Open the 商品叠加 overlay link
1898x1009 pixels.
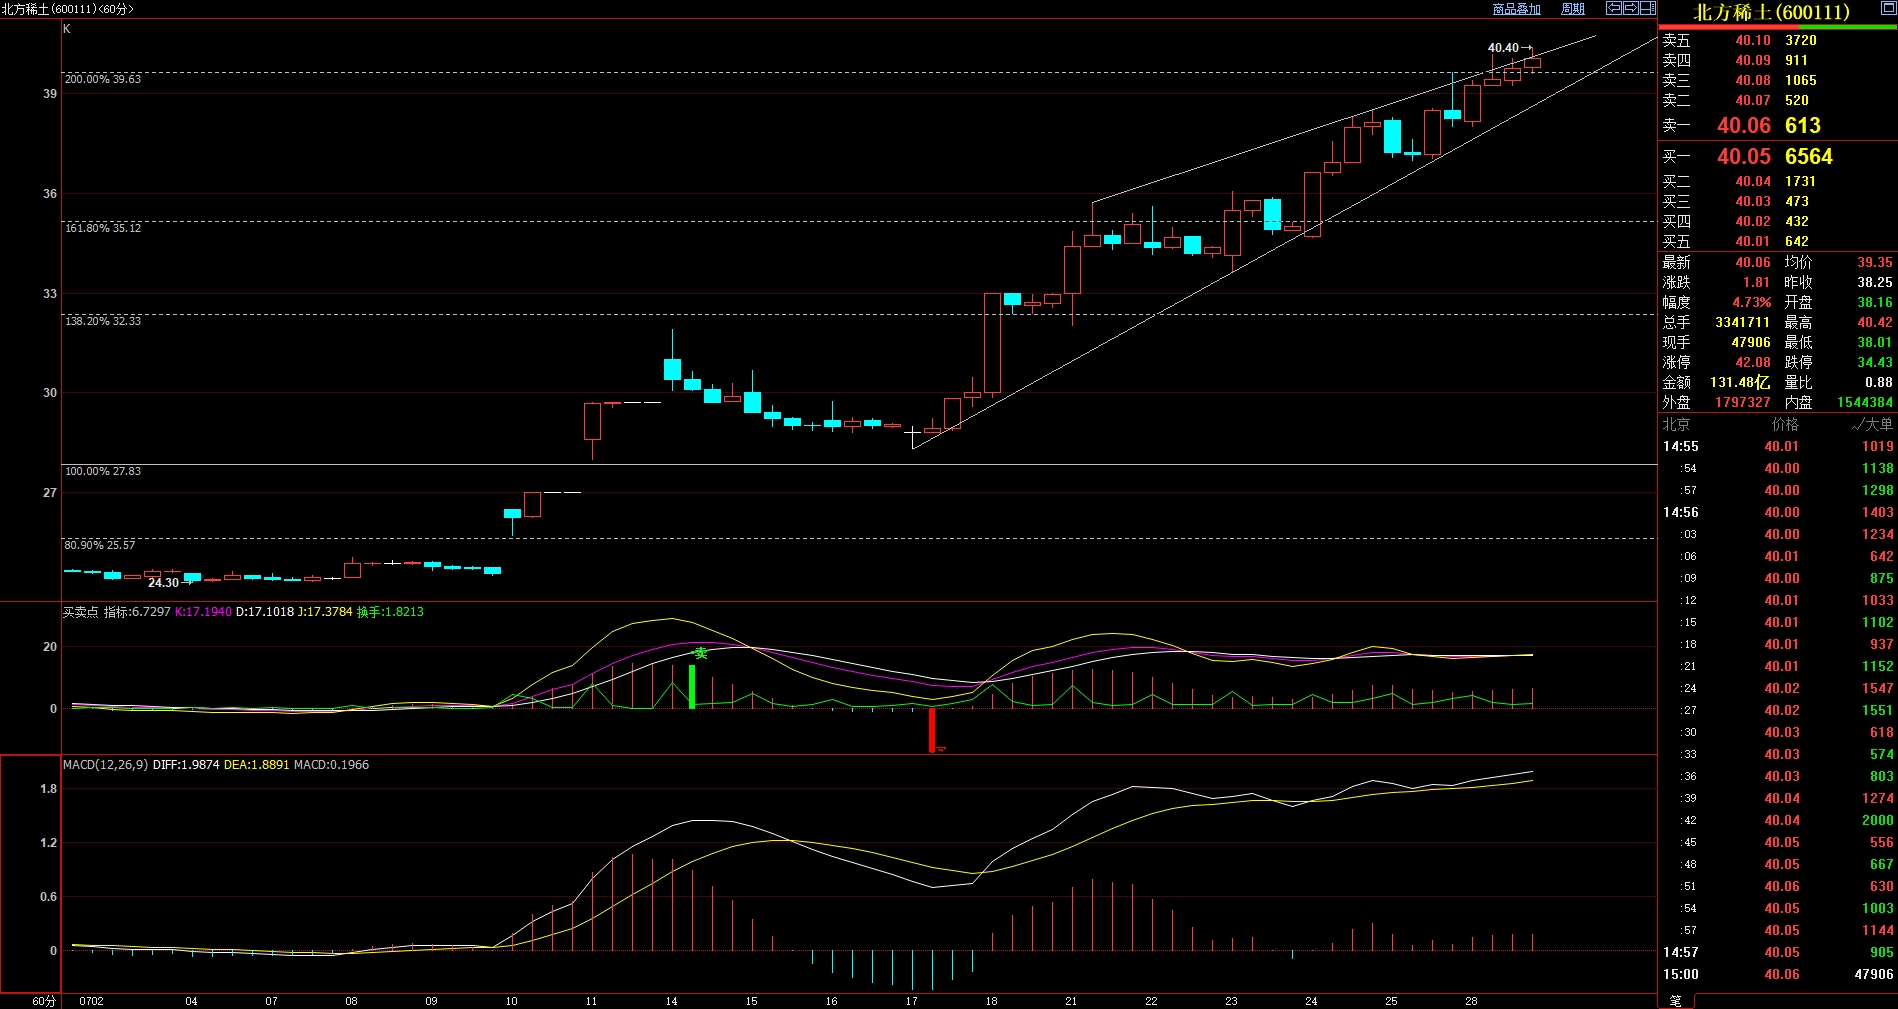(1516, 9)
